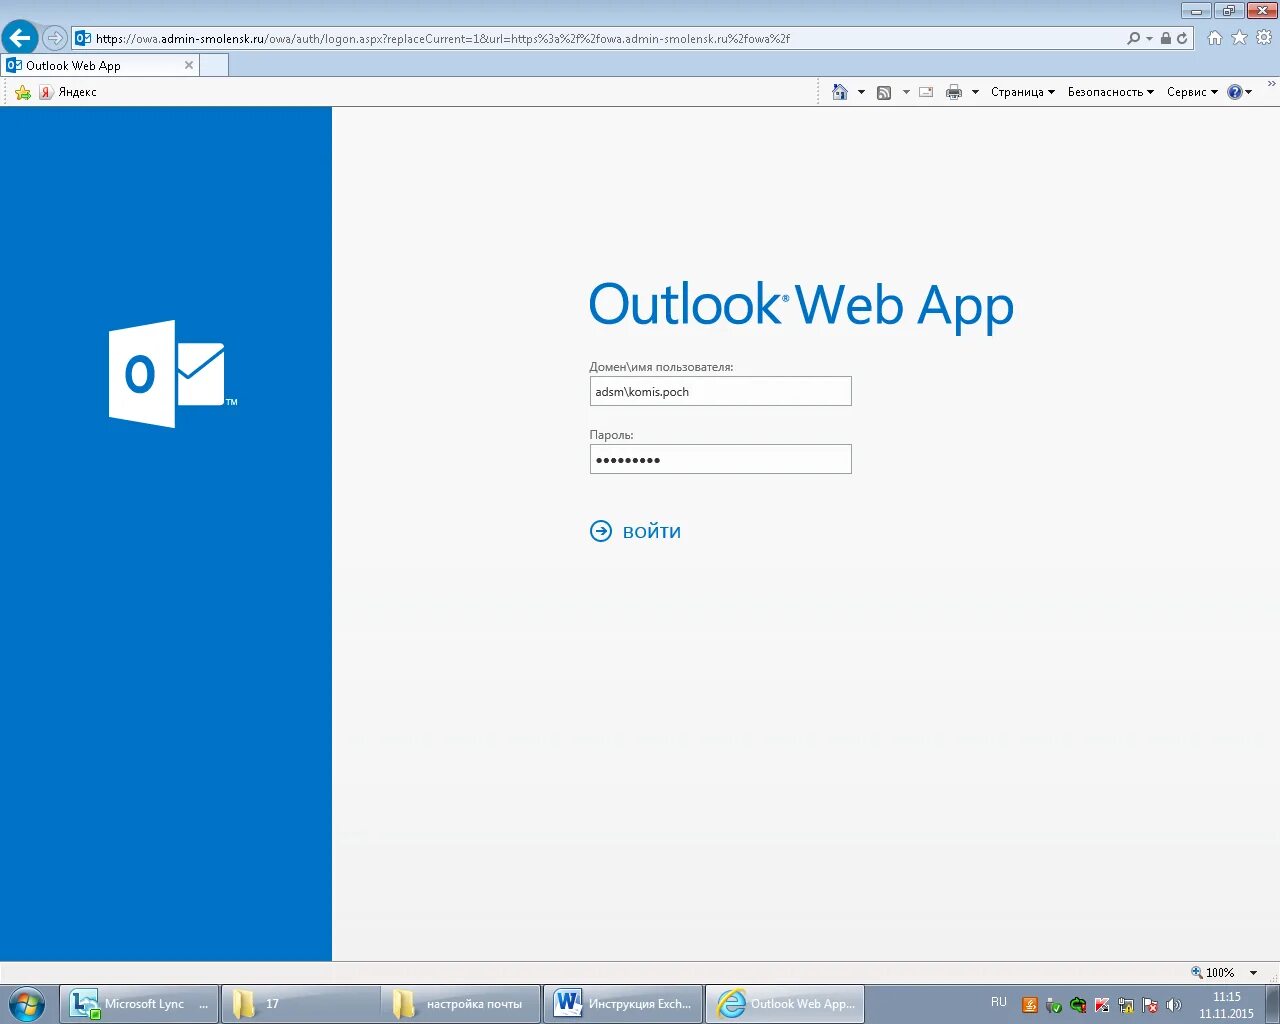1280x1024 pixels.
Task: Click the RU language indicator
Action: [999, 1002]
